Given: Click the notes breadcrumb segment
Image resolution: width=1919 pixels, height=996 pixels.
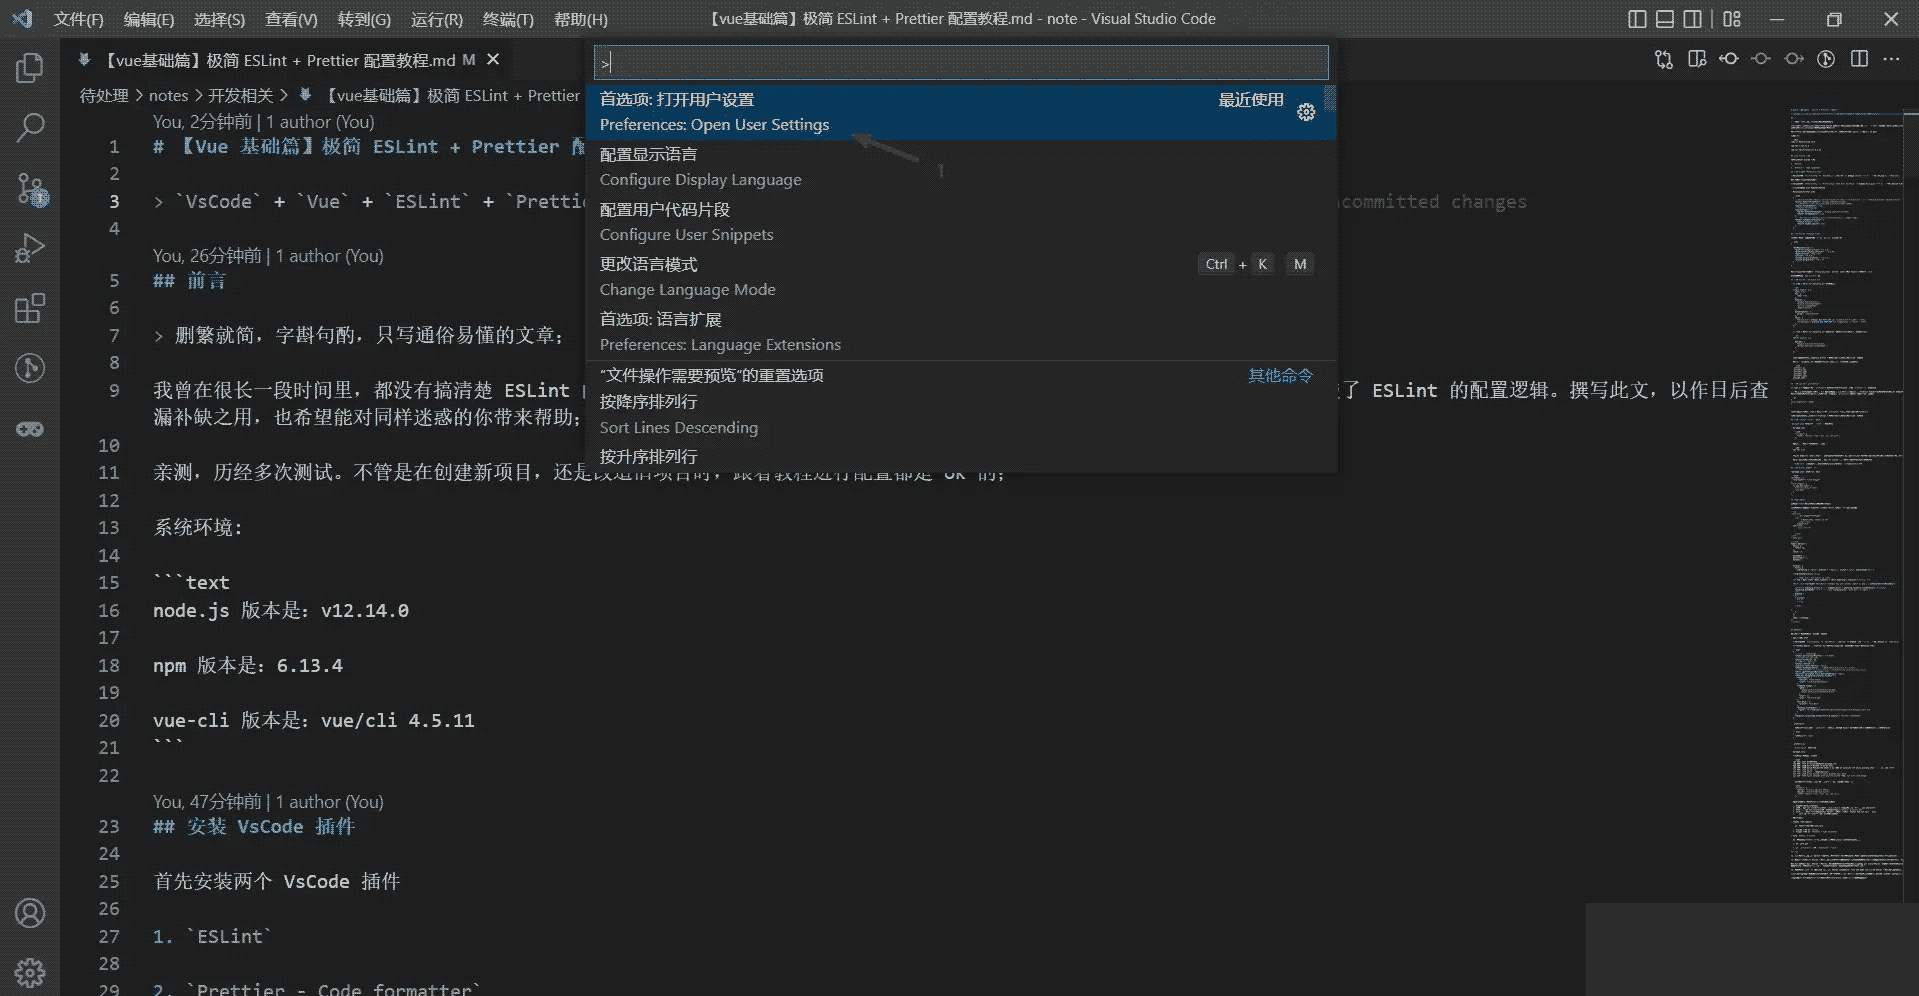Looking at the screenshot, I should [x=168, y=95].
